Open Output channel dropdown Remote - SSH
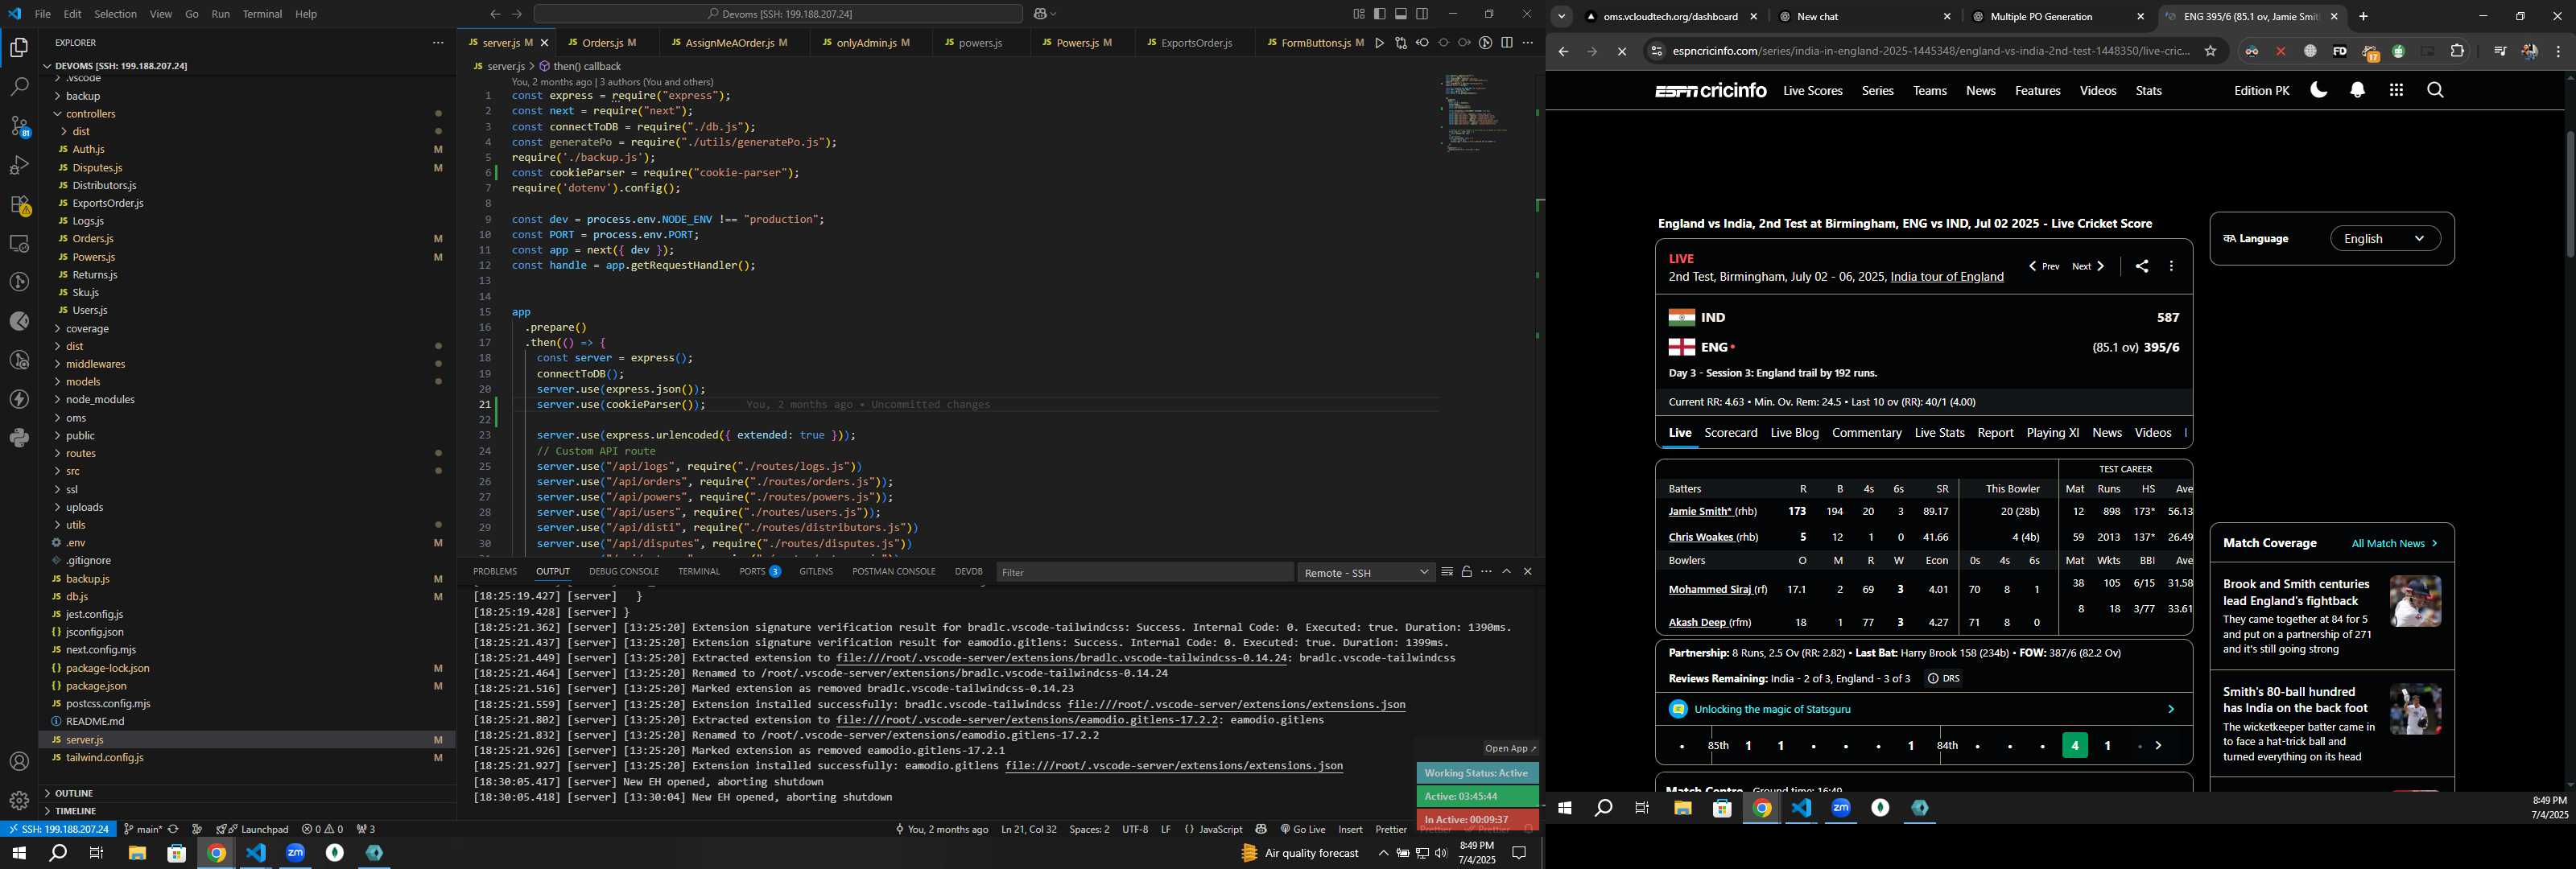 [x=1366, y=572]
